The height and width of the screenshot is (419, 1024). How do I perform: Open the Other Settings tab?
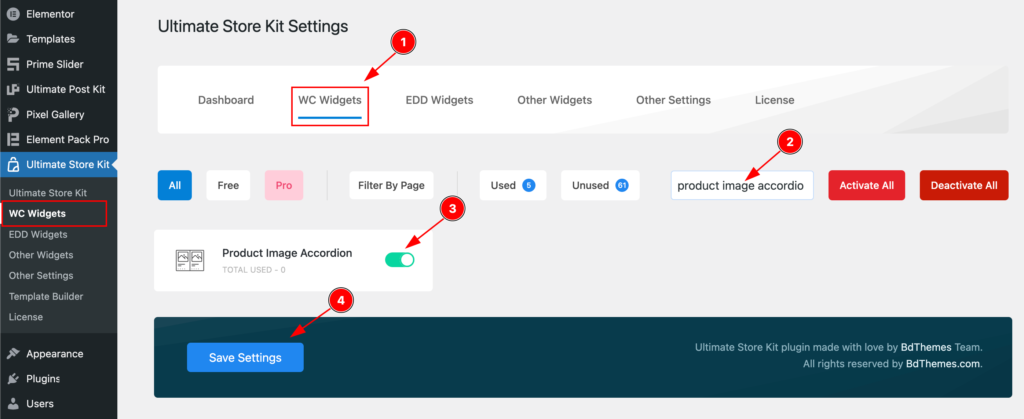[x=673, y=100]
